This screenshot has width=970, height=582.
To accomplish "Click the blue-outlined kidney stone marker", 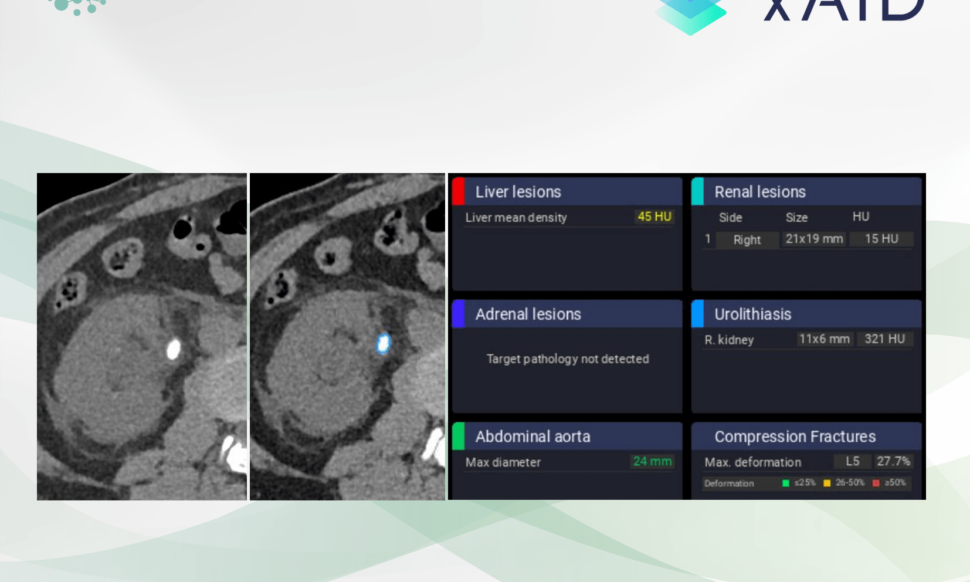I will click(x=384, y=343).
